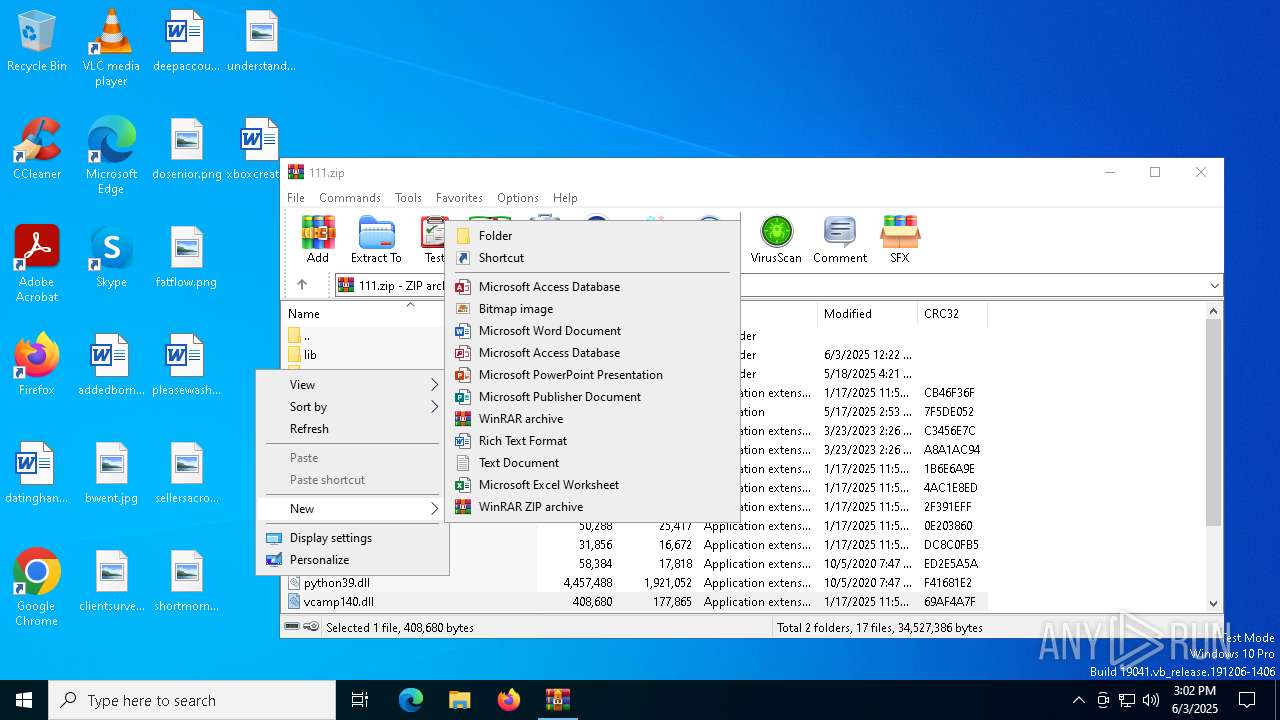Choose Display settings in the context menu
1280x720 pixels.
click(352, 538)
